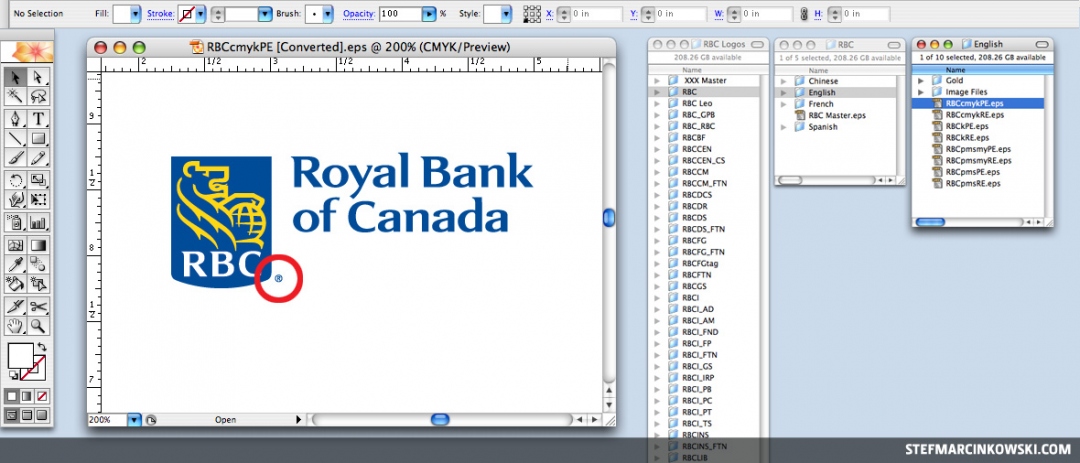This screenshot has width=1080, height=463.
Task: Choose the Magic Wand tool
Action: pos(16,96)
